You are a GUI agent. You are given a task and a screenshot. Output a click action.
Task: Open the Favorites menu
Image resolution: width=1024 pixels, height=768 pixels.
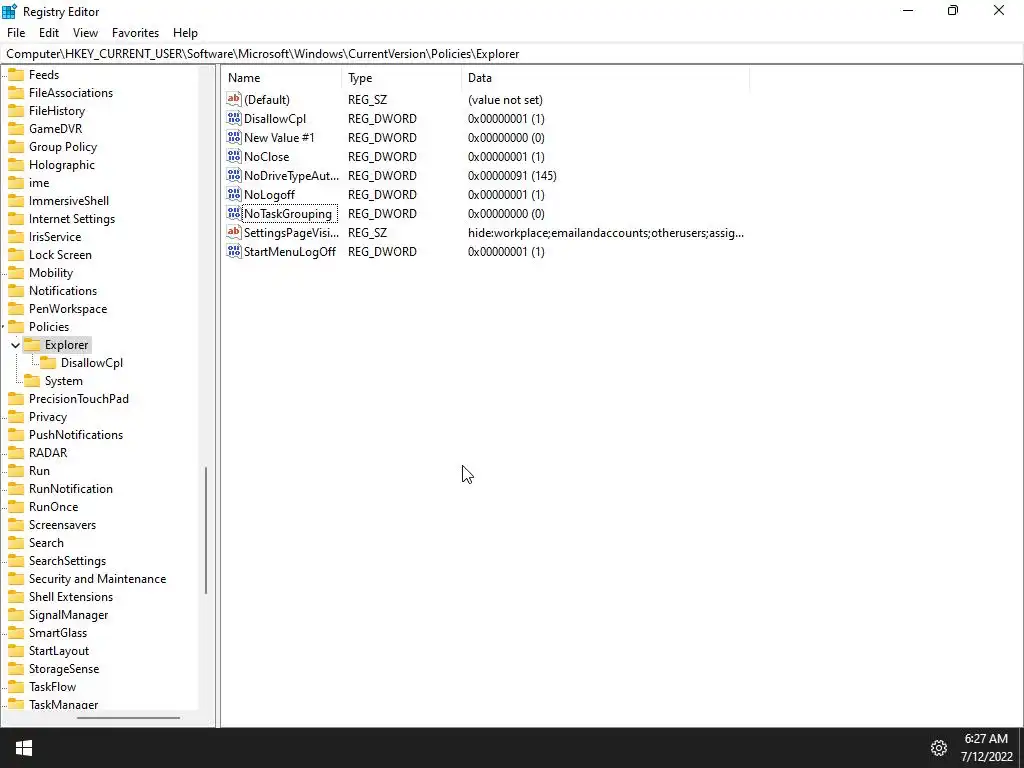click(135, 33)
